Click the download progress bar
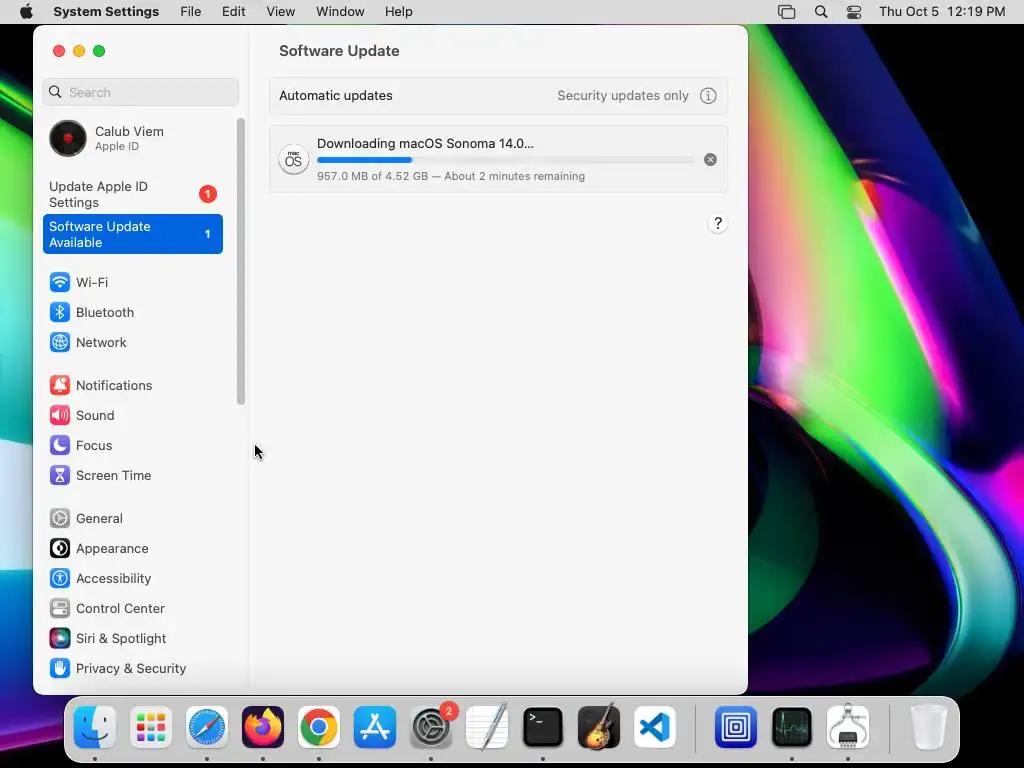Image resolution: width=1024 pixels, height=768 pixels. pyautogui.click(x=505, y=160)
